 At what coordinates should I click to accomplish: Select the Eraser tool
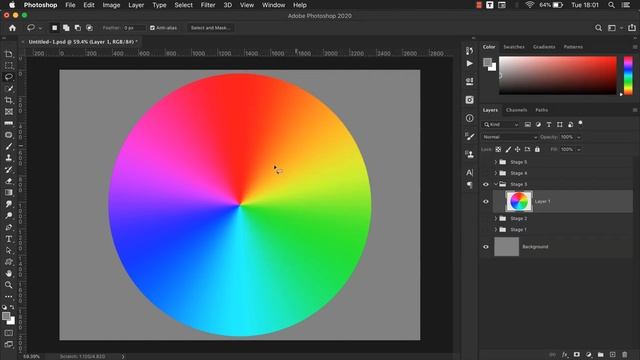click(9, 181)
